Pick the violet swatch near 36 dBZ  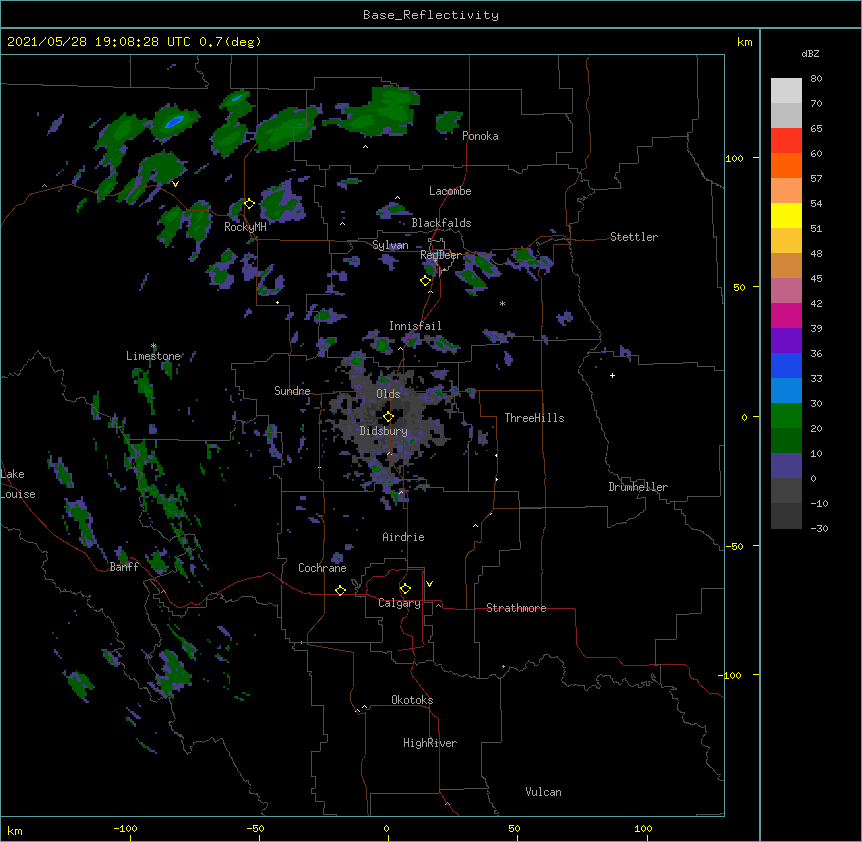click(x=786, y=341)
